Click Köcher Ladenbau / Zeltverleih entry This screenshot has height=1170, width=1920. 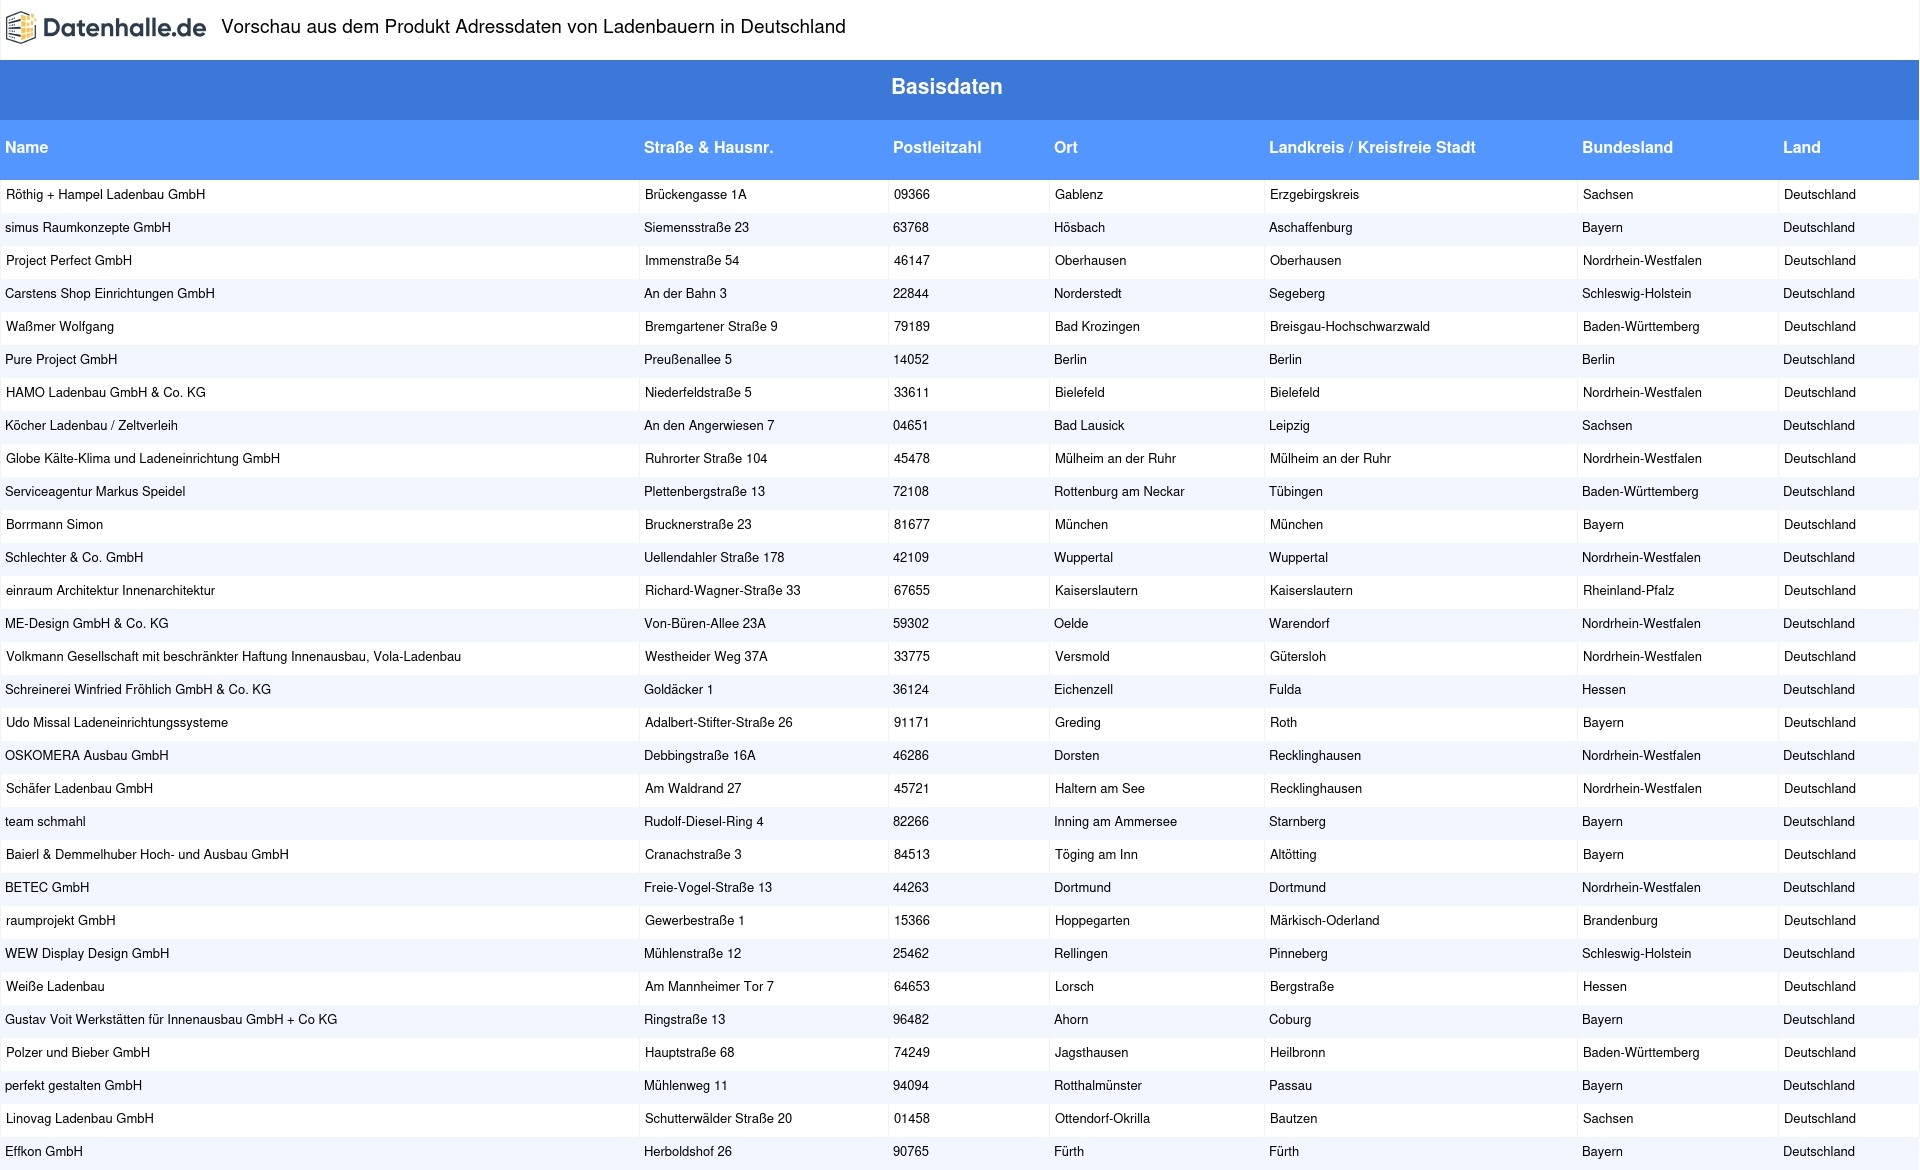[x=91, y=425]
